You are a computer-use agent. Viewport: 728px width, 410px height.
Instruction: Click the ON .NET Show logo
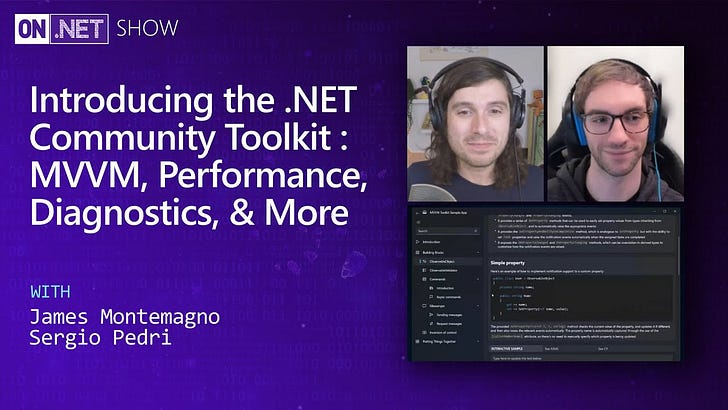[97, 29]
